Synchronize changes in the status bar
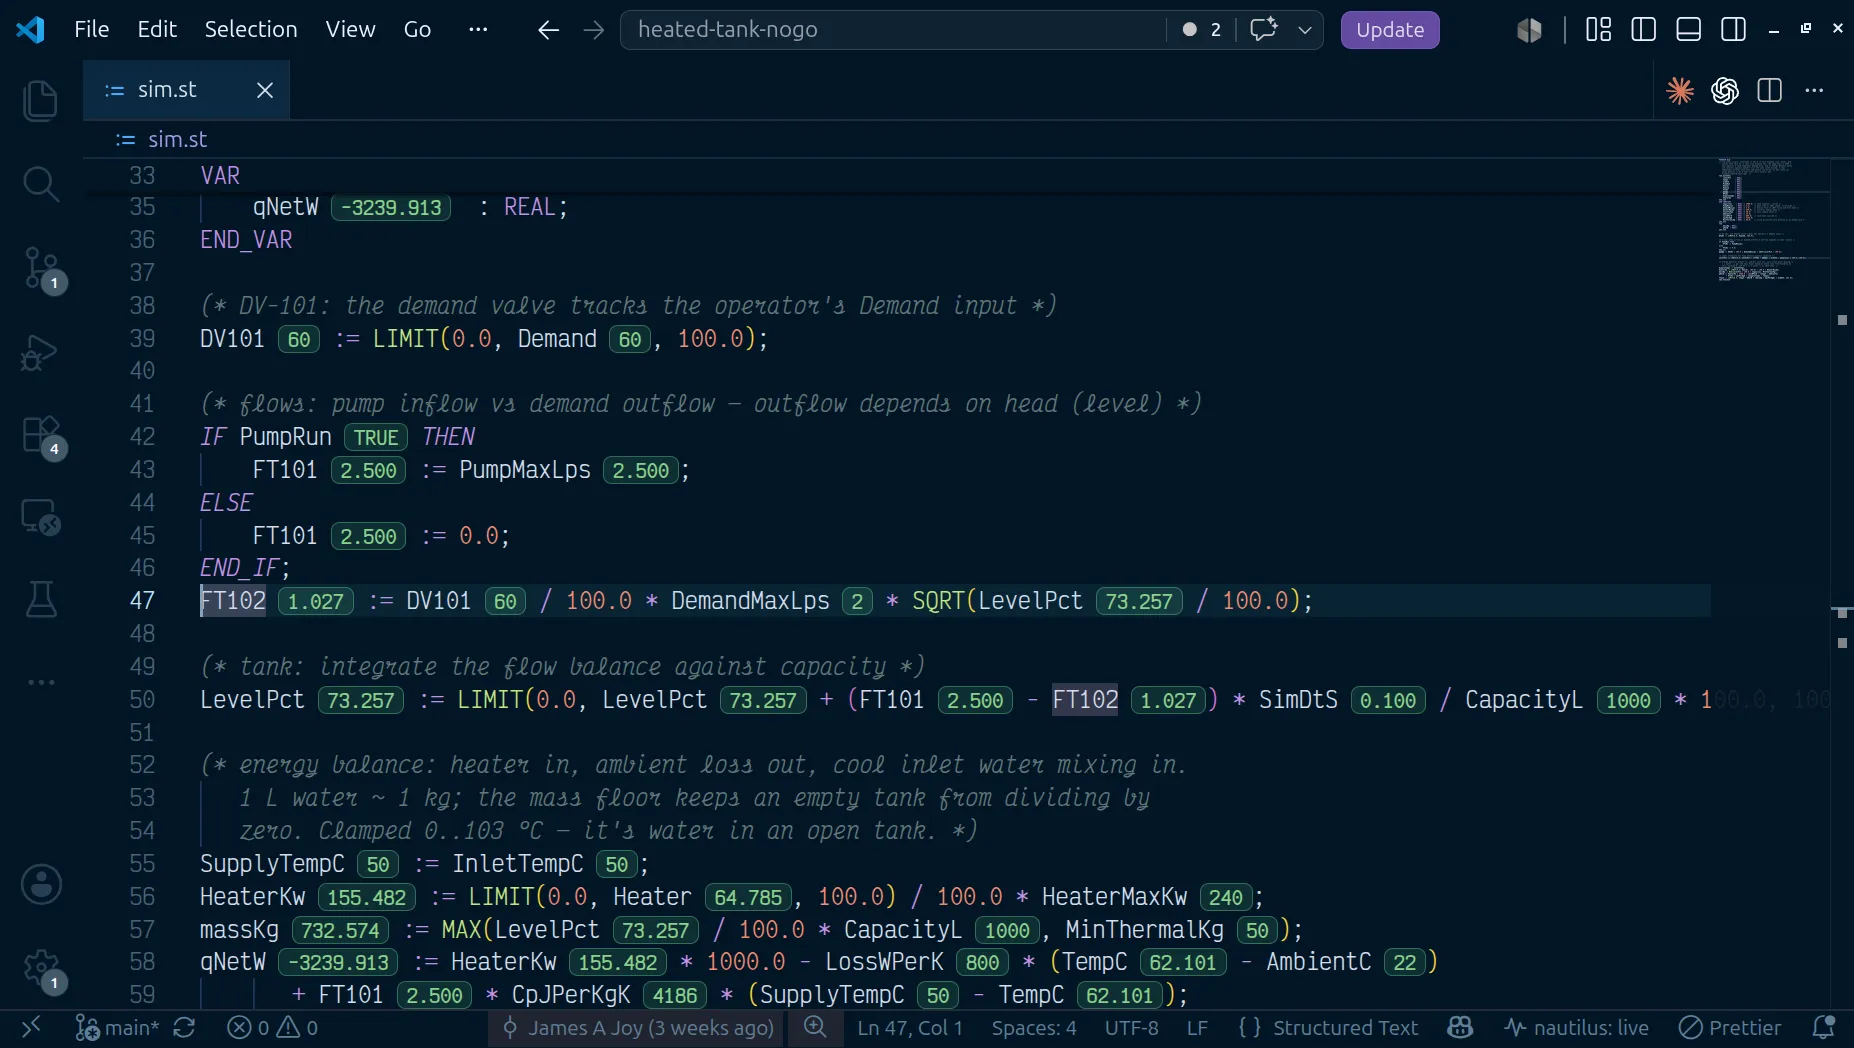Screen dimensions: 1854x1048 (184, 1027)
